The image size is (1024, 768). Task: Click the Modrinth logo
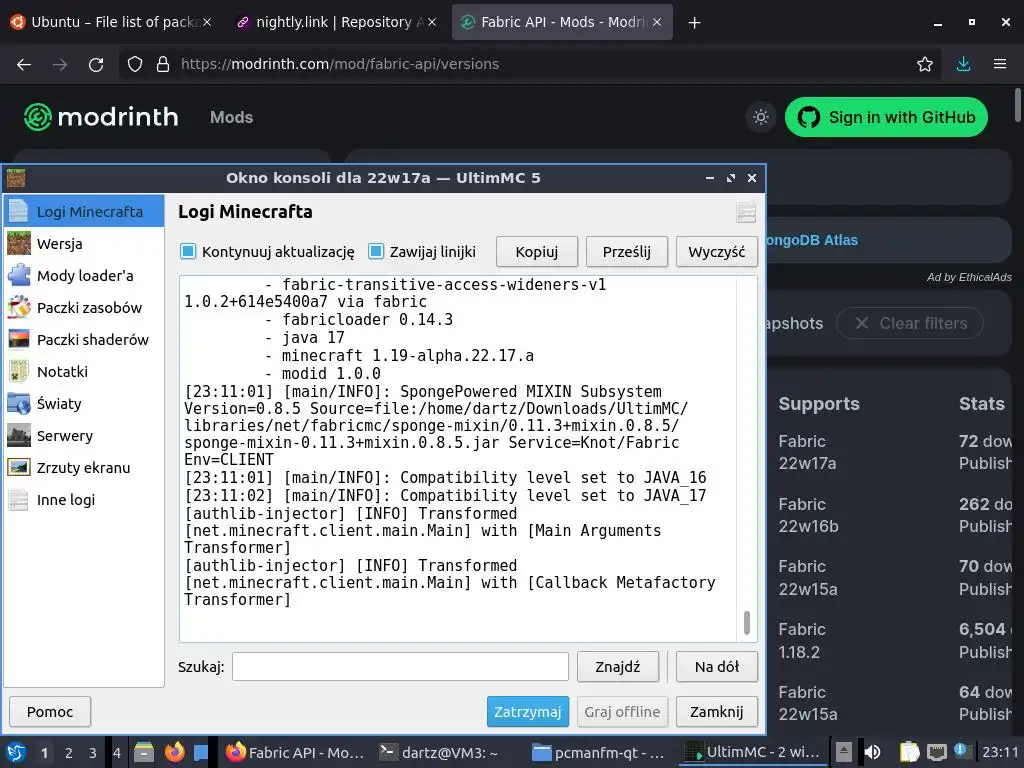(101, 117)
